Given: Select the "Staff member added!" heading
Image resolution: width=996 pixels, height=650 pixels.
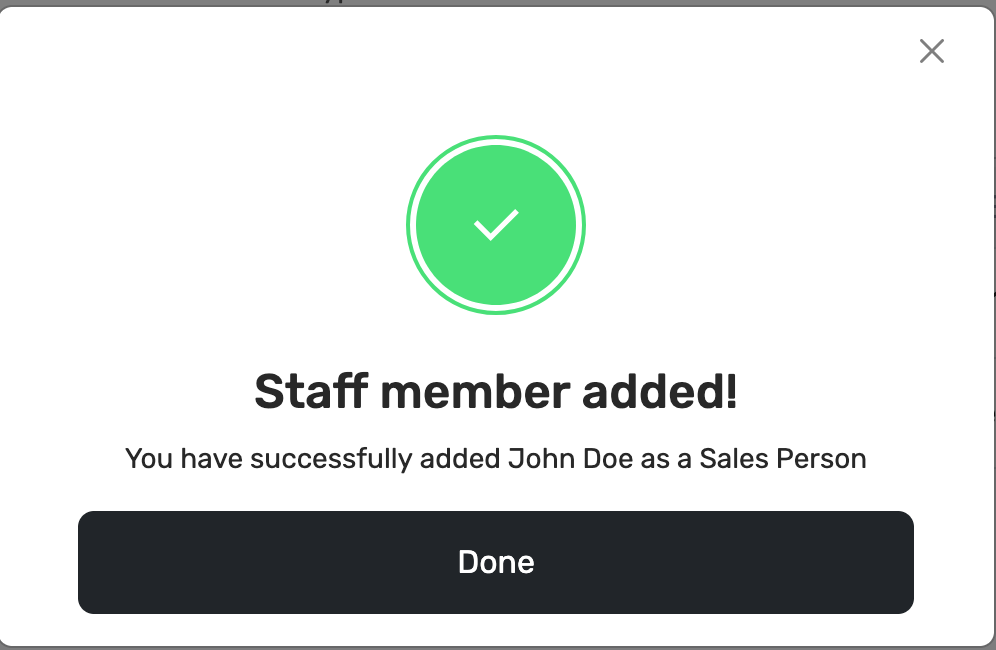Looking at the screenshot, I should (x=495, y=391).
